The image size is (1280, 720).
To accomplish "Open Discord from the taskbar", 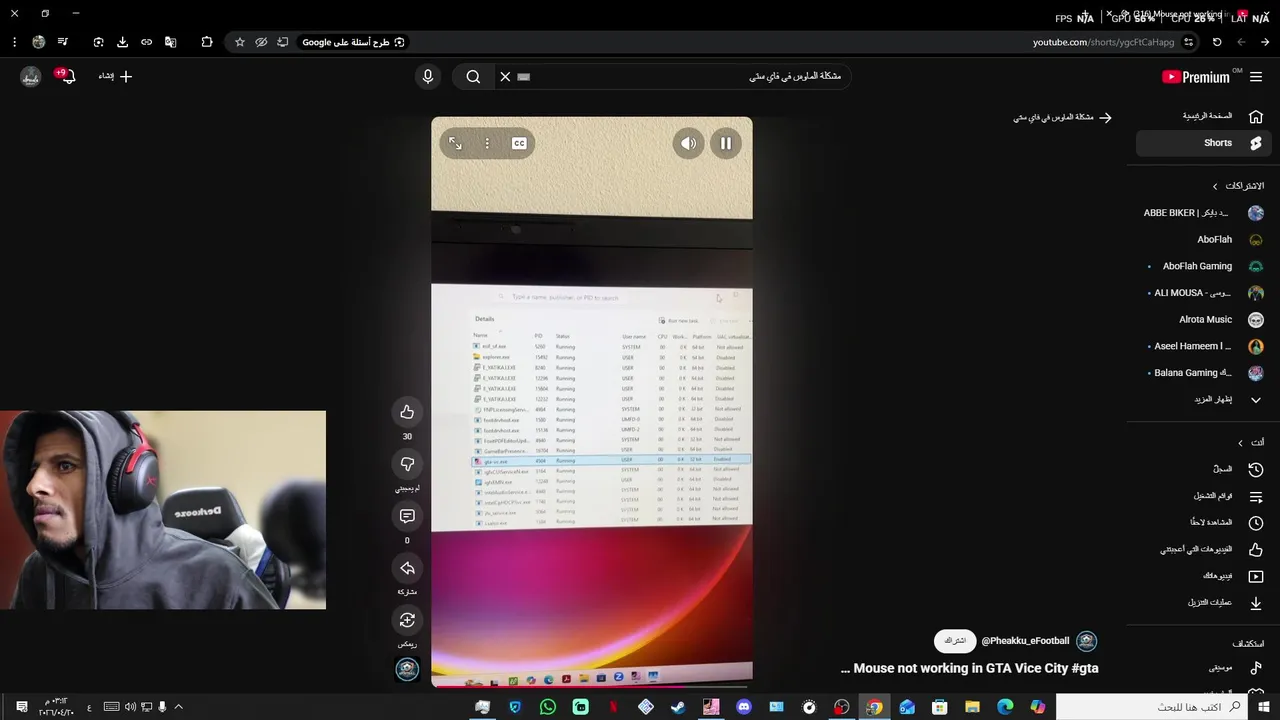I will coord(743,707).
